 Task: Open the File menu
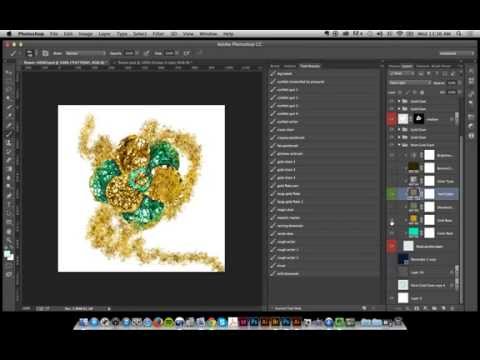tap(54, 34)
